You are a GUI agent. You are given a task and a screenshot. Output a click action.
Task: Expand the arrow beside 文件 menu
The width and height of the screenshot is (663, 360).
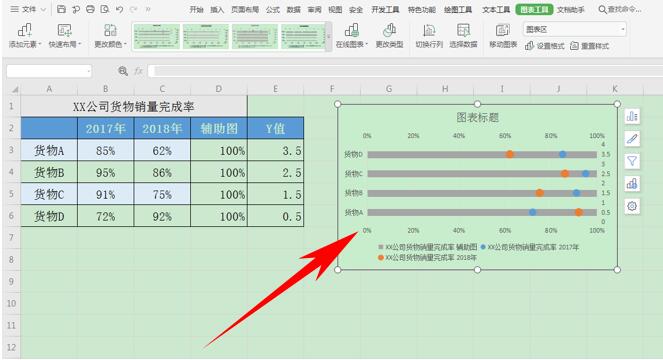coord(43,9)
